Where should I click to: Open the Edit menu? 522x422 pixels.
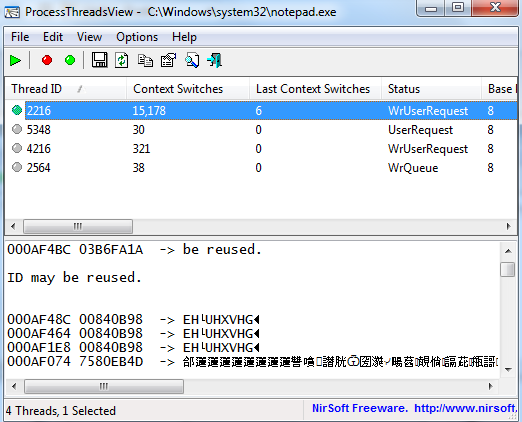coord(53,37)
